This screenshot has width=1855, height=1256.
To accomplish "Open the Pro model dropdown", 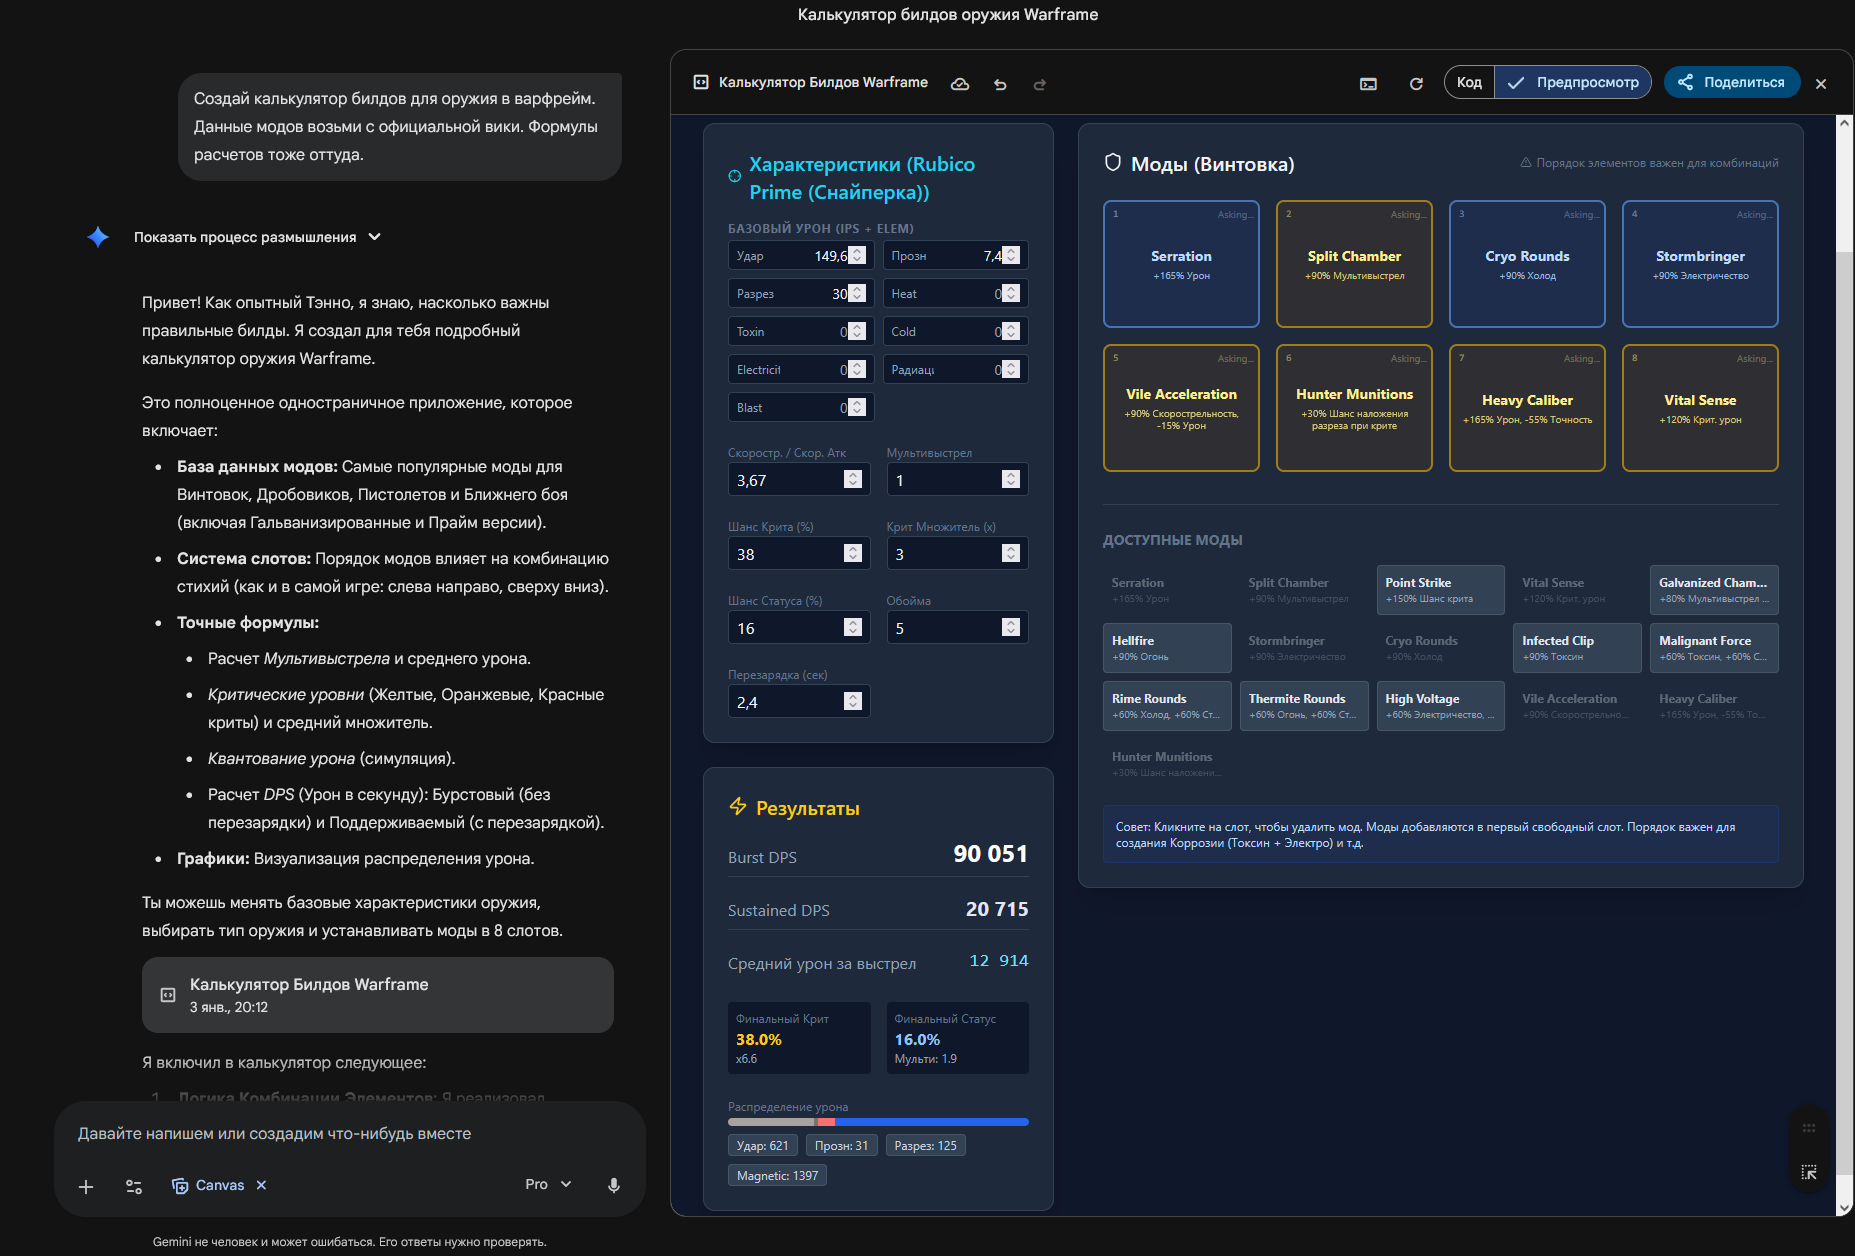I will pos(548,1184).
